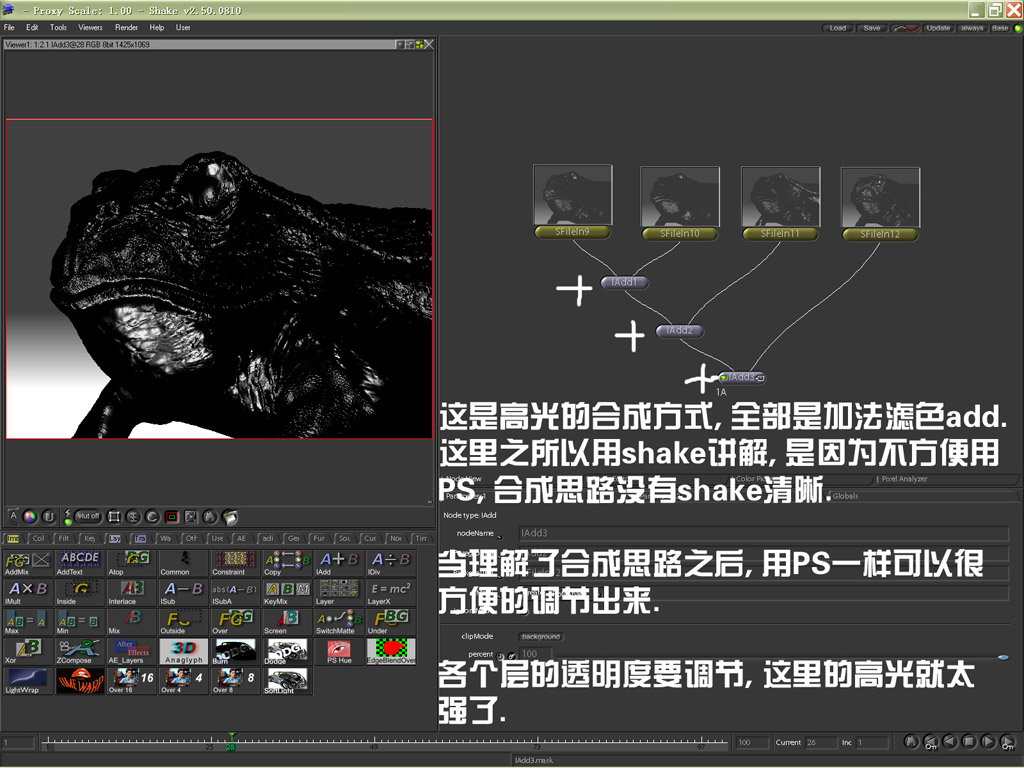This screenshot has height=768, width=1024.
Task: Add an ISub node
Action: tap(184, 592)
